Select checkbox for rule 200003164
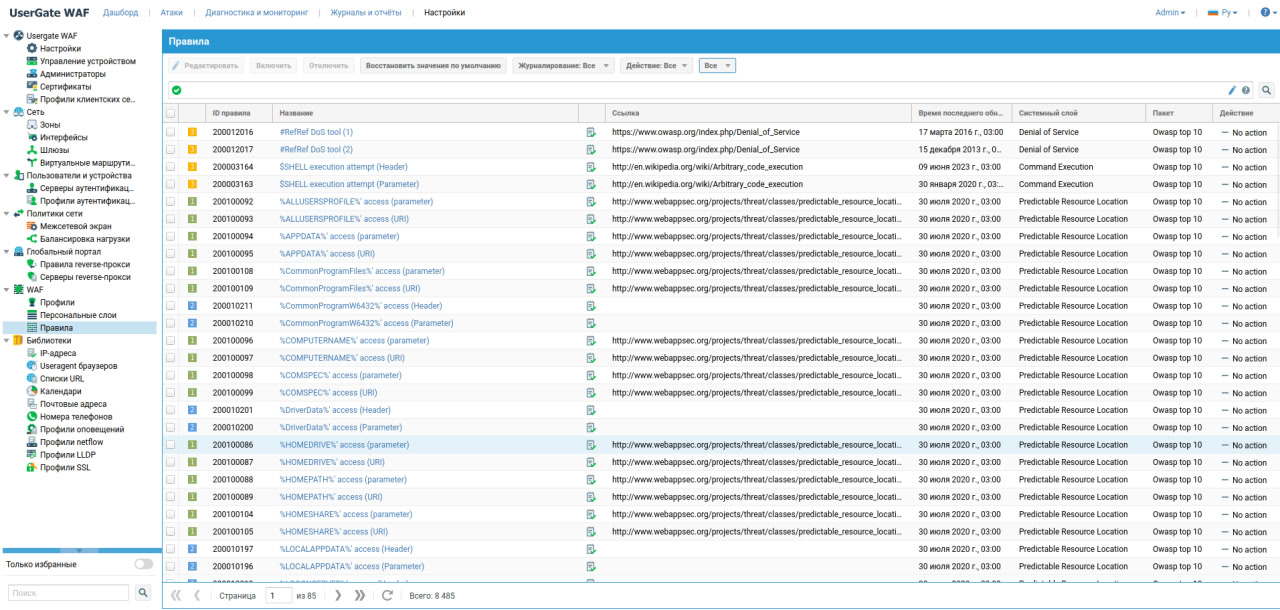Screen dimensions: 1280x610 [x=171, y=167]
